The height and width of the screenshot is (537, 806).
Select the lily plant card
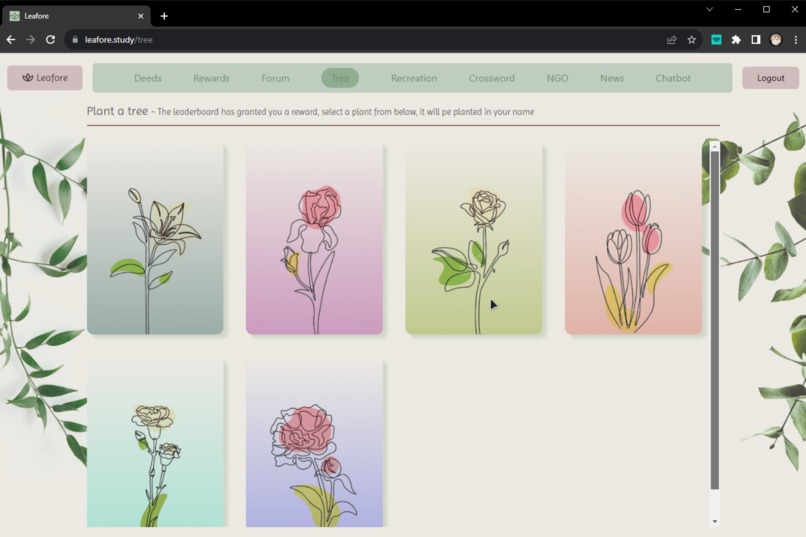155,239
